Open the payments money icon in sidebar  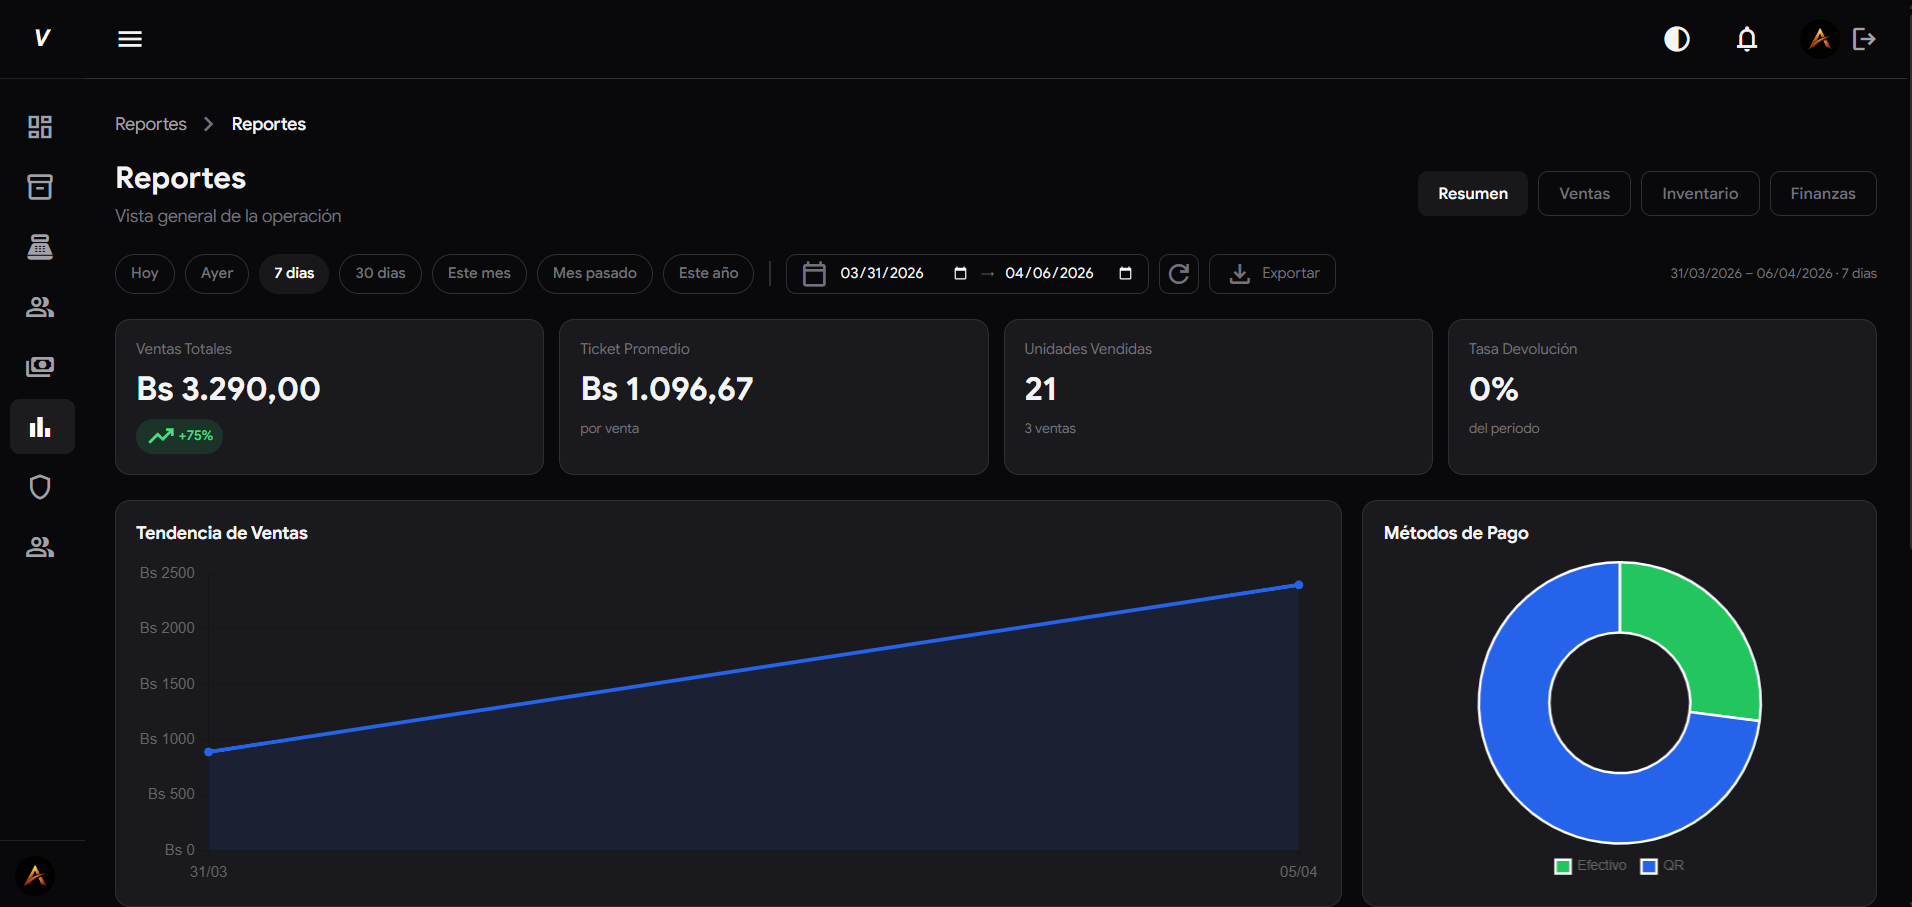(40, 367)
